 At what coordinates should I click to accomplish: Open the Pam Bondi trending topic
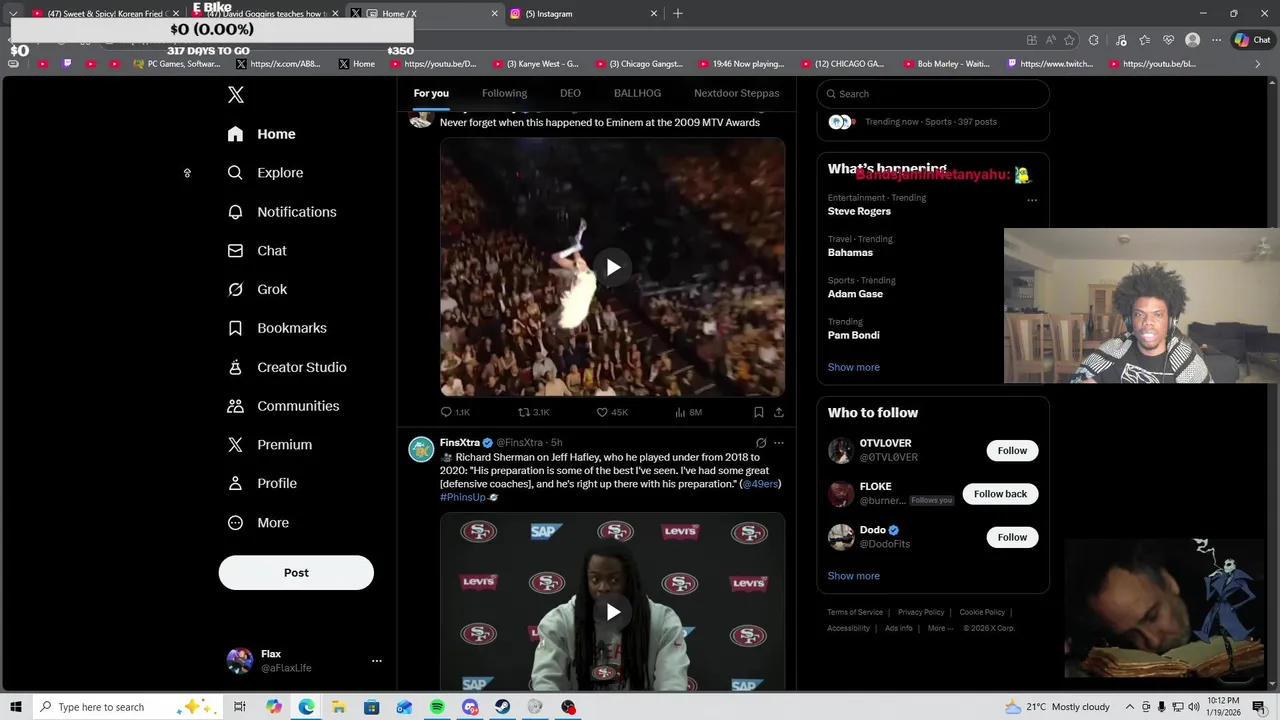click(x=854, y=335)
